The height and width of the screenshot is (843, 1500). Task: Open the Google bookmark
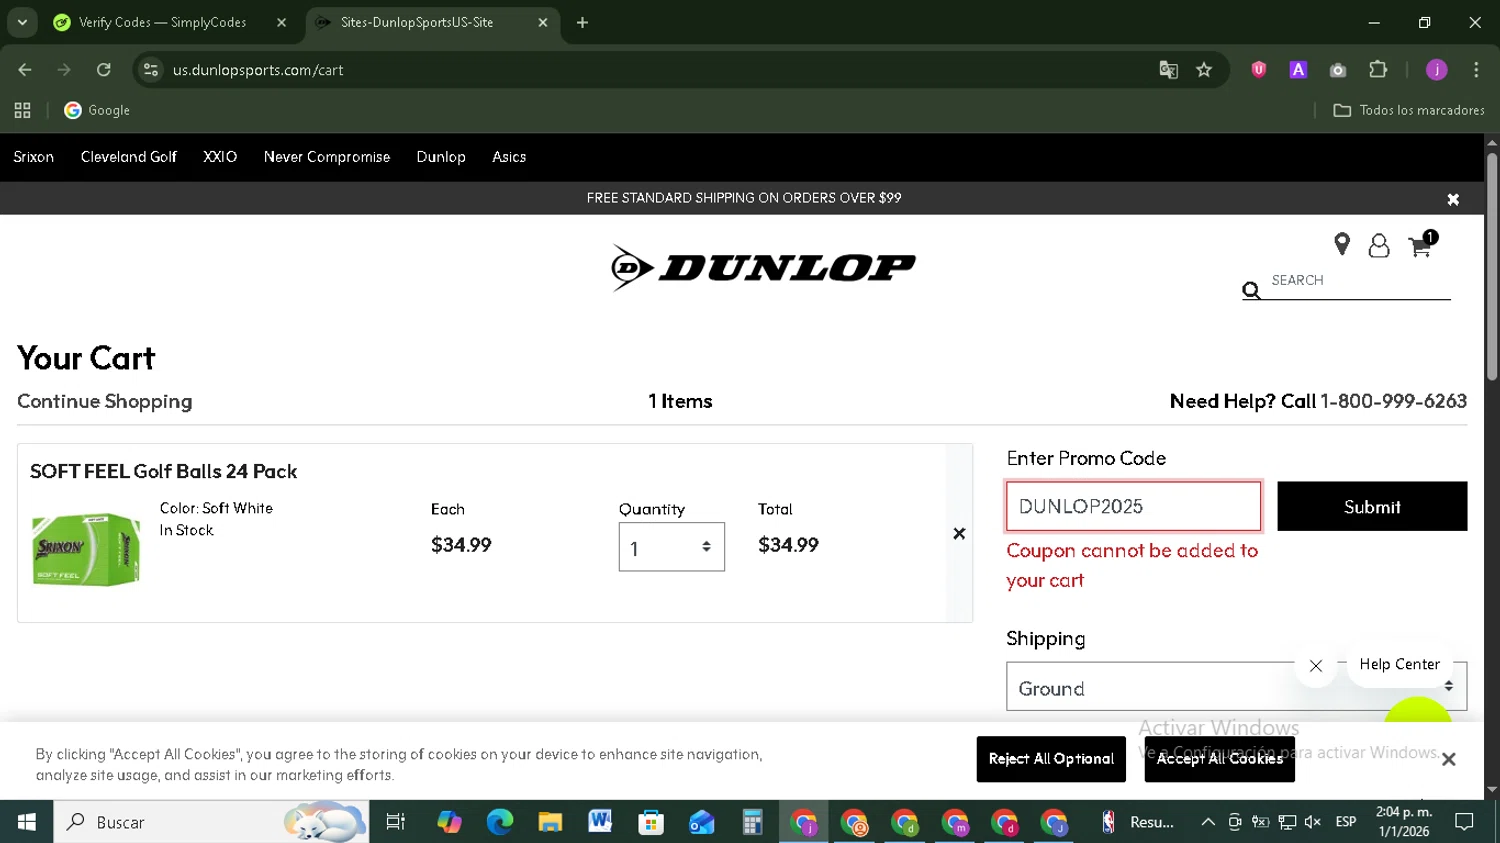(97, 111)
